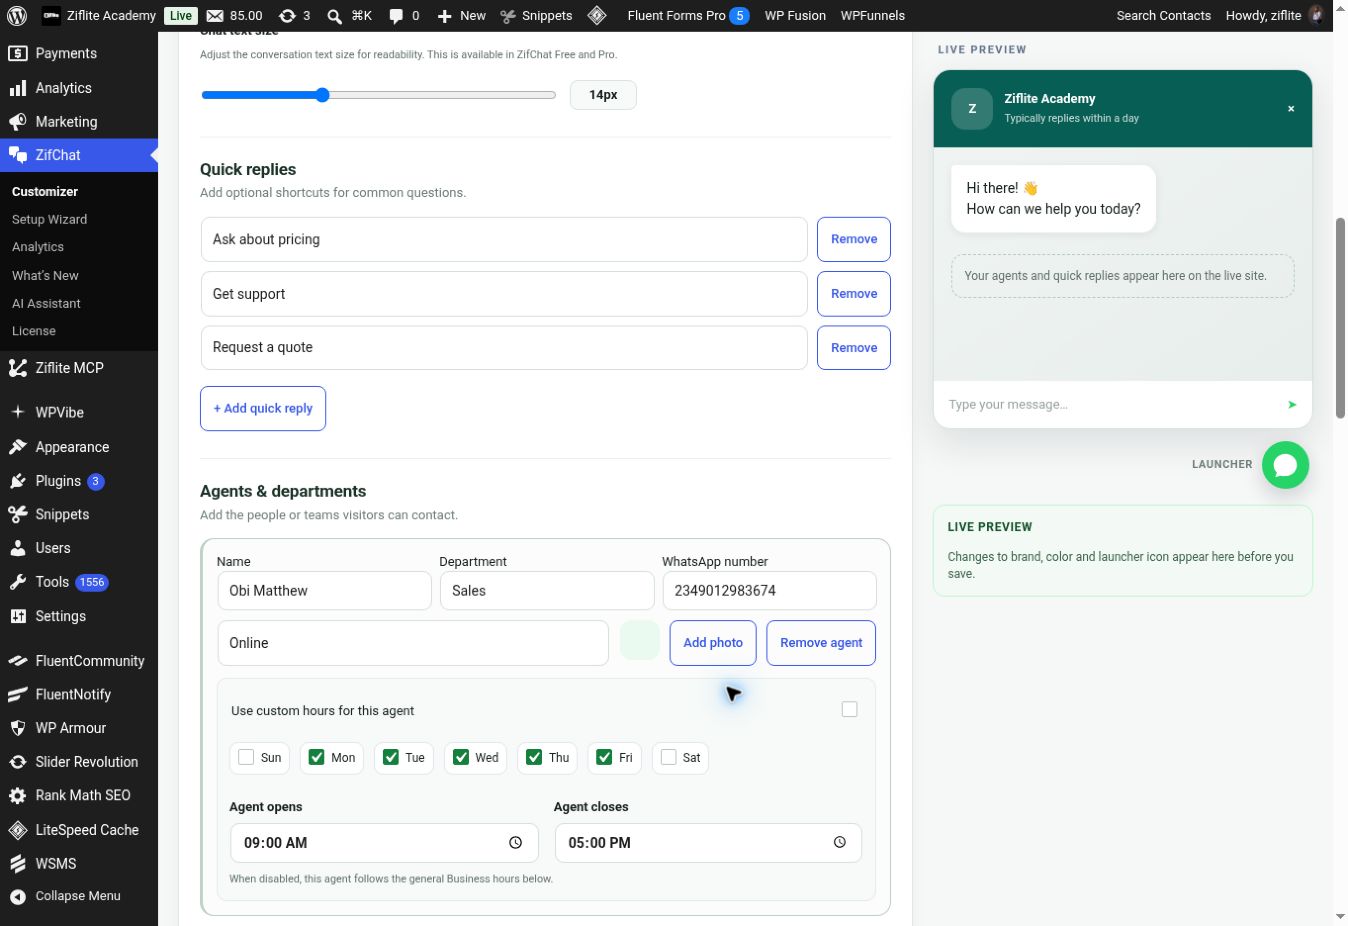Click the chat text size slider handle
This screenshot has height=926, width=1348.
tap(322, 95)
